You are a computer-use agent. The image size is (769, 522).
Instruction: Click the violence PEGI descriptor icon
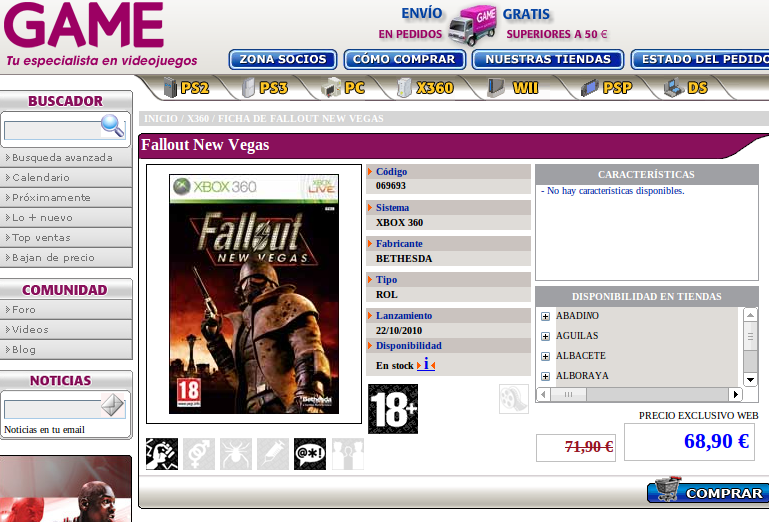click(x=162, y=454)
